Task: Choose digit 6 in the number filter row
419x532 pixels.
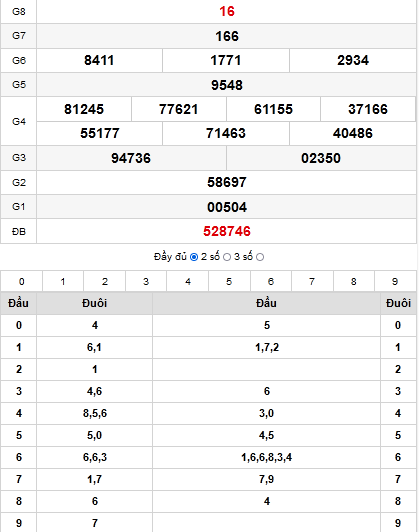Action: point(270,281)
